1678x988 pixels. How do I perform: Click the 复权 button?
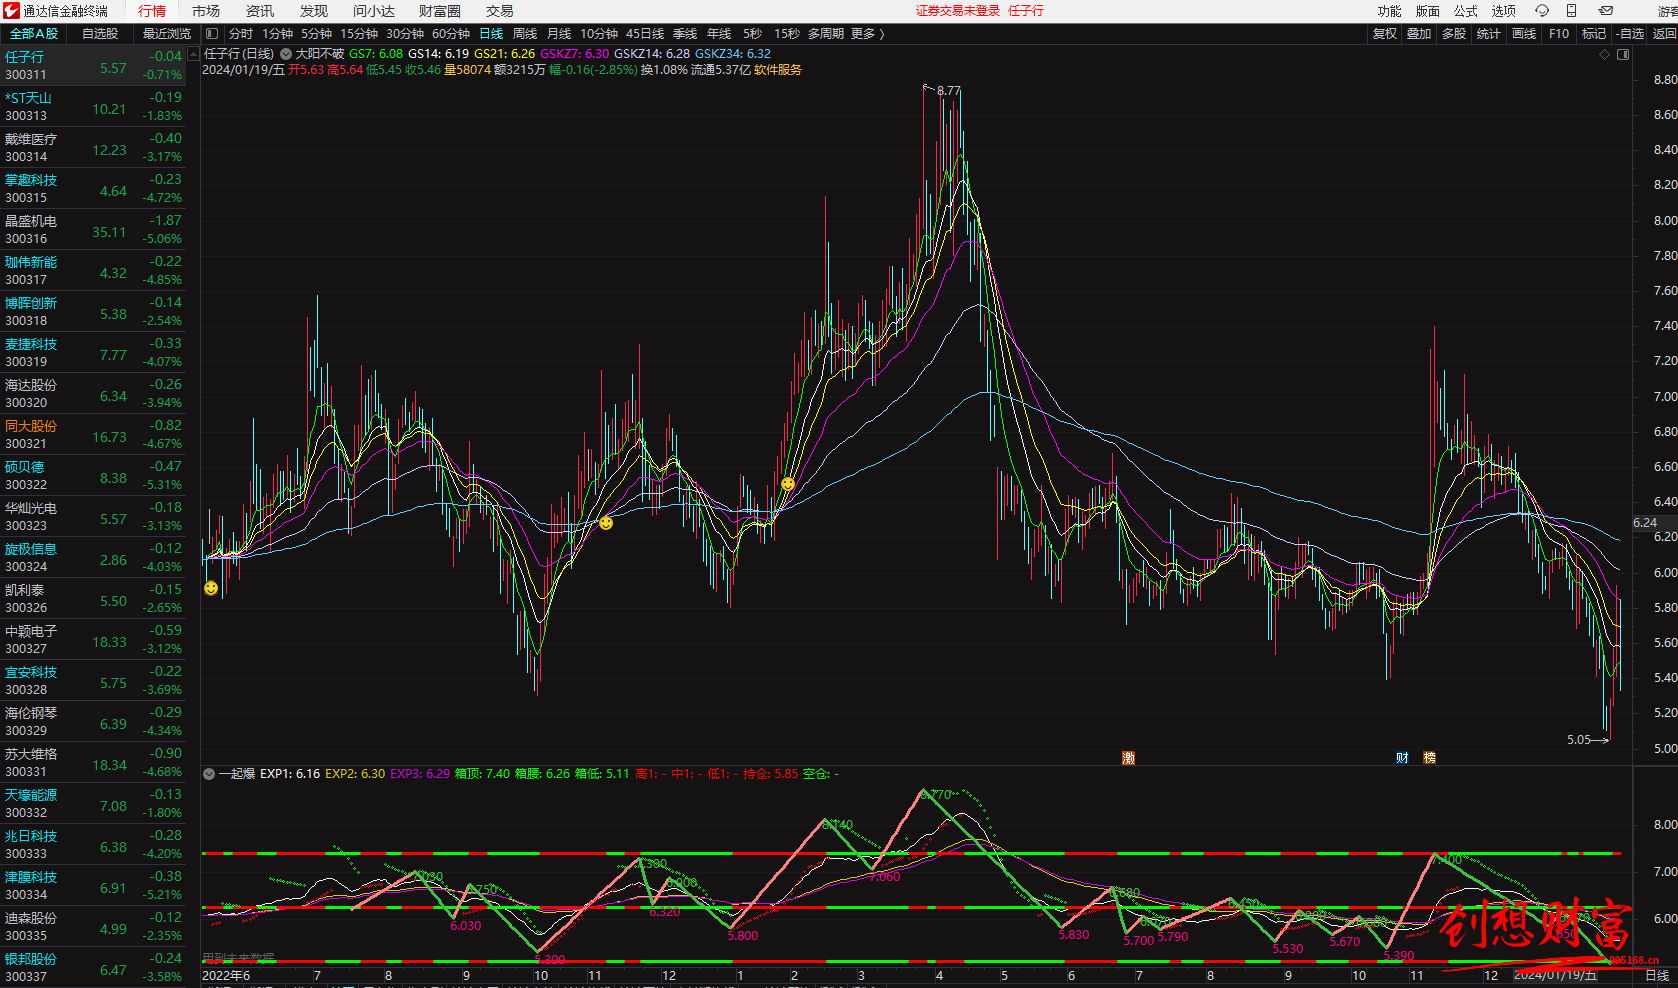[1385, 34]
